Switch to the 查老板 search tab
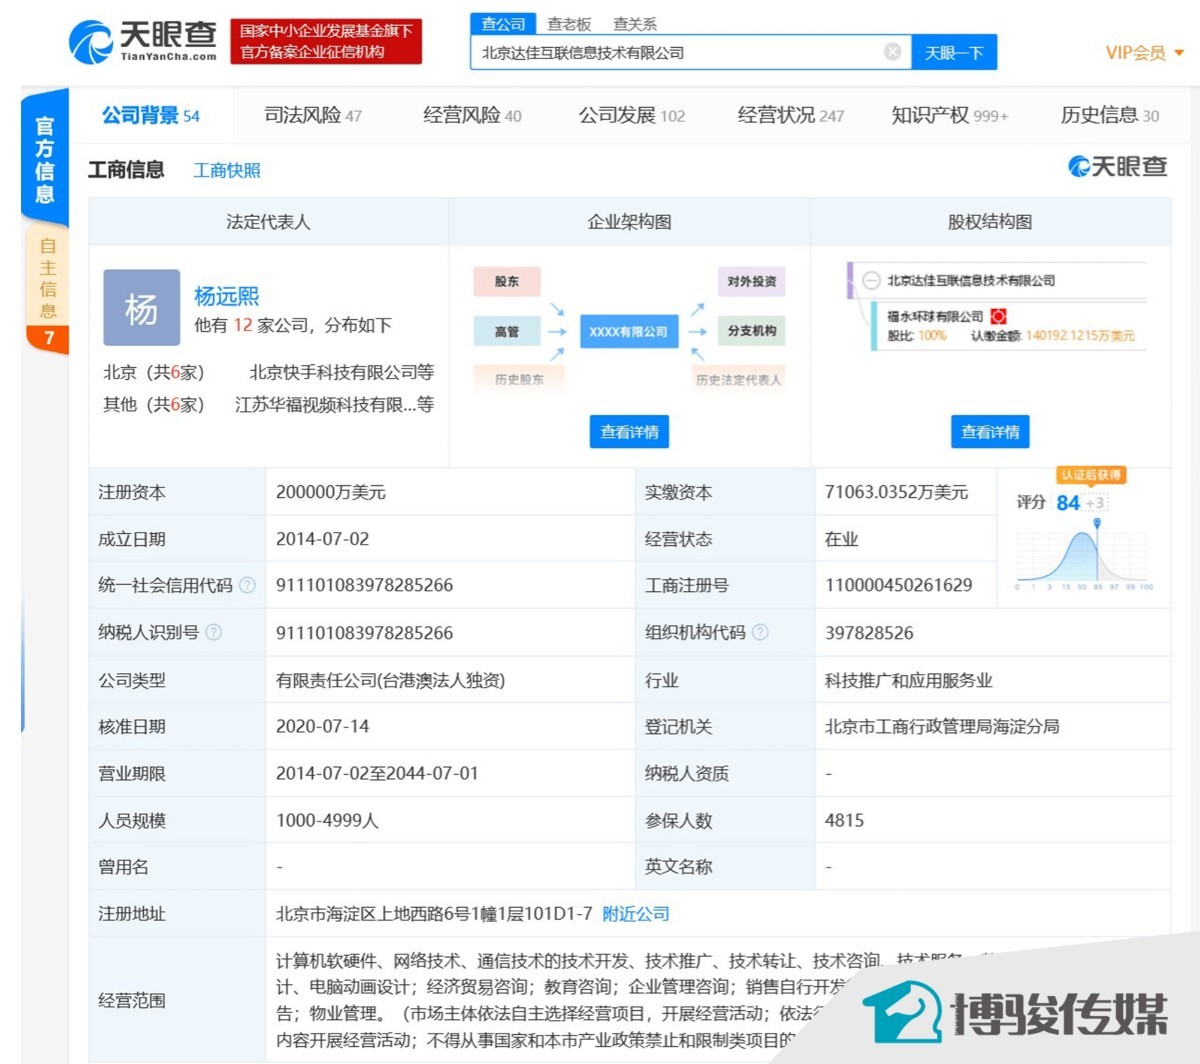 (569, 24)
